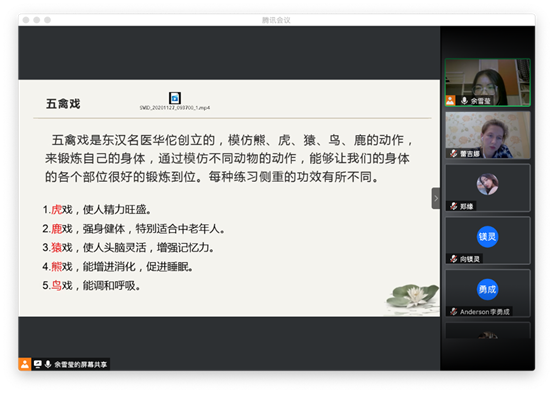The height and width of the screenshot is (394, 554).
Task: Click the 余雪莹的屏幕共享 label at bottom left
Action: point(81,364)
